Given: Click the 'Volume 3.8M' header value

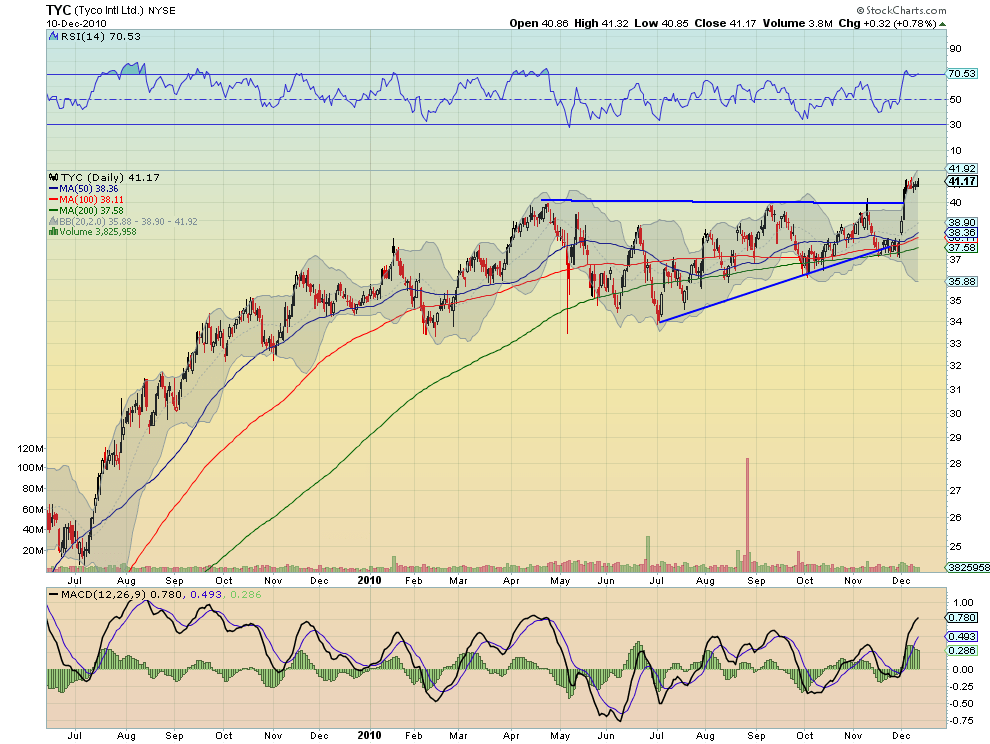Looking at the screenshot, I should [797, 23].
